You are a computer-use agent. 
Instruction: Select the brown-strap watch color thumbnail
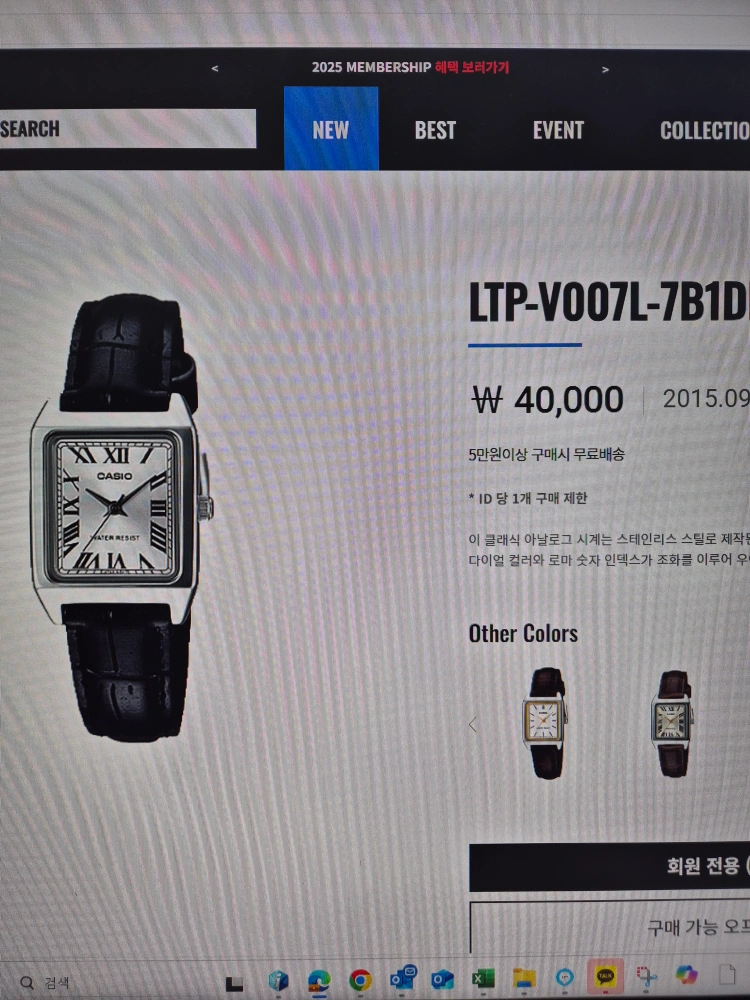point(673,723)
